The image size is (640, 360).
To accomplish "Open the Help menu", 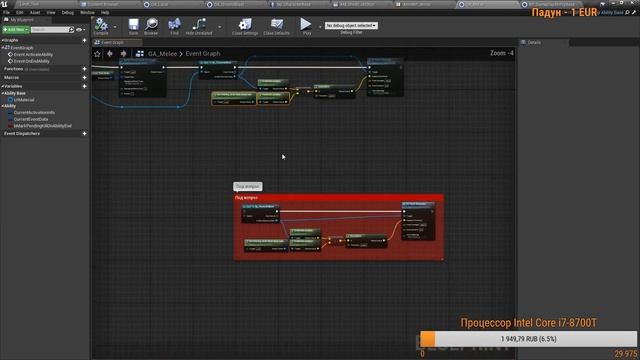I will pos(105,13).
